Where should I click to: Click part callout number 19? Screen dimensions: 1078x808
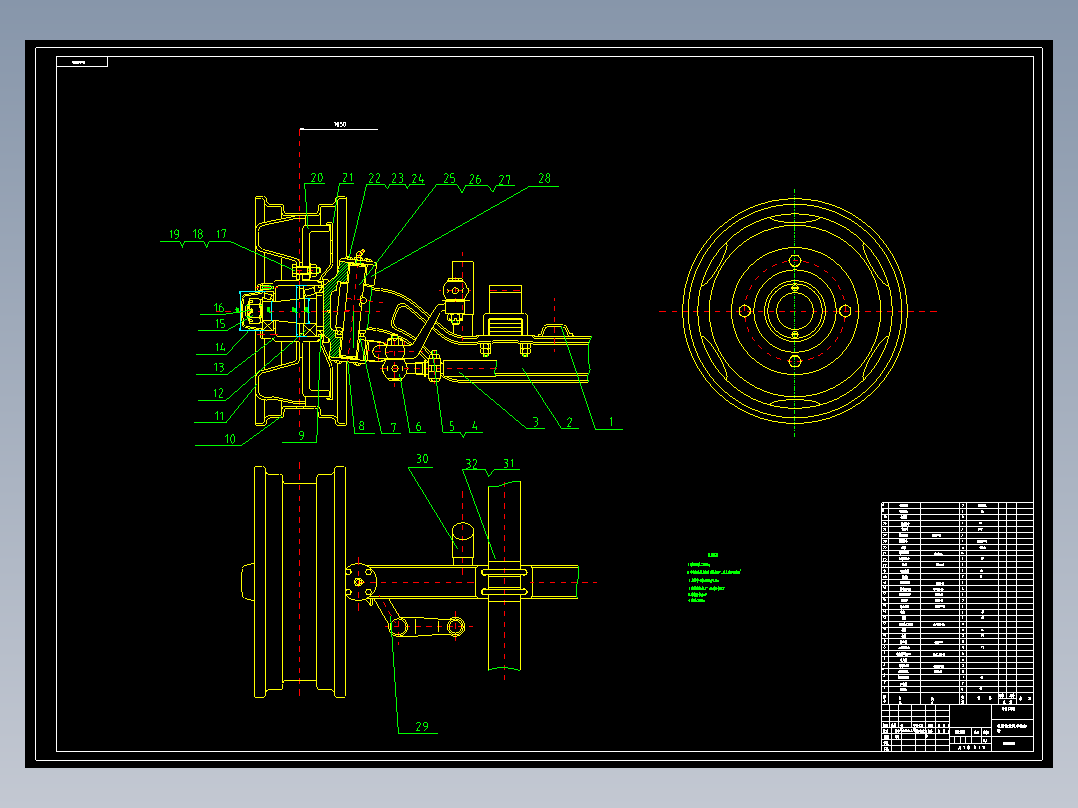coord(174,234)
